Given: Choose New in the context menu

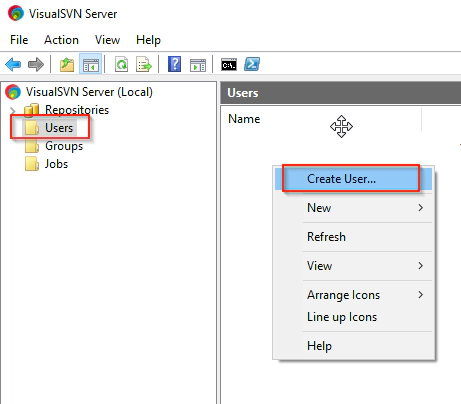Looking at the screenshot, I should point(353,208).
